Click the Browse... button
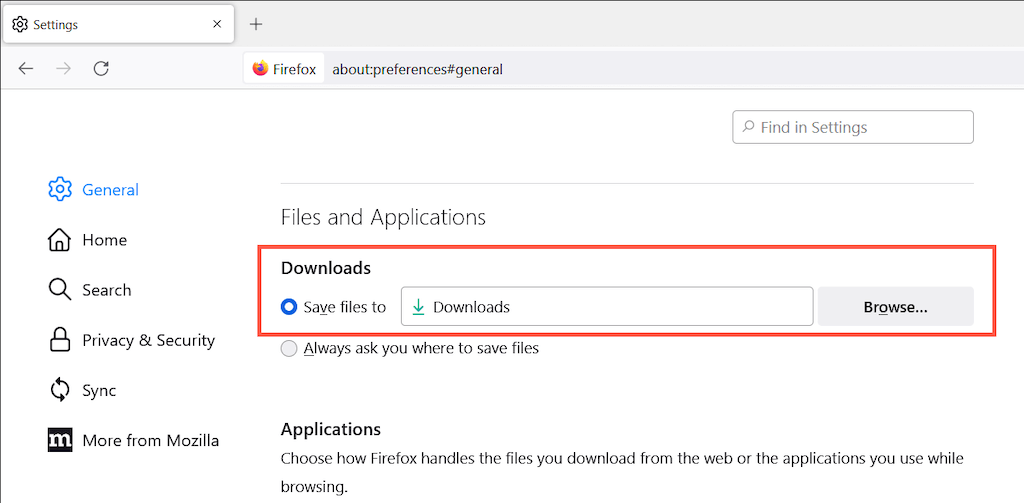 pos(895,307)
